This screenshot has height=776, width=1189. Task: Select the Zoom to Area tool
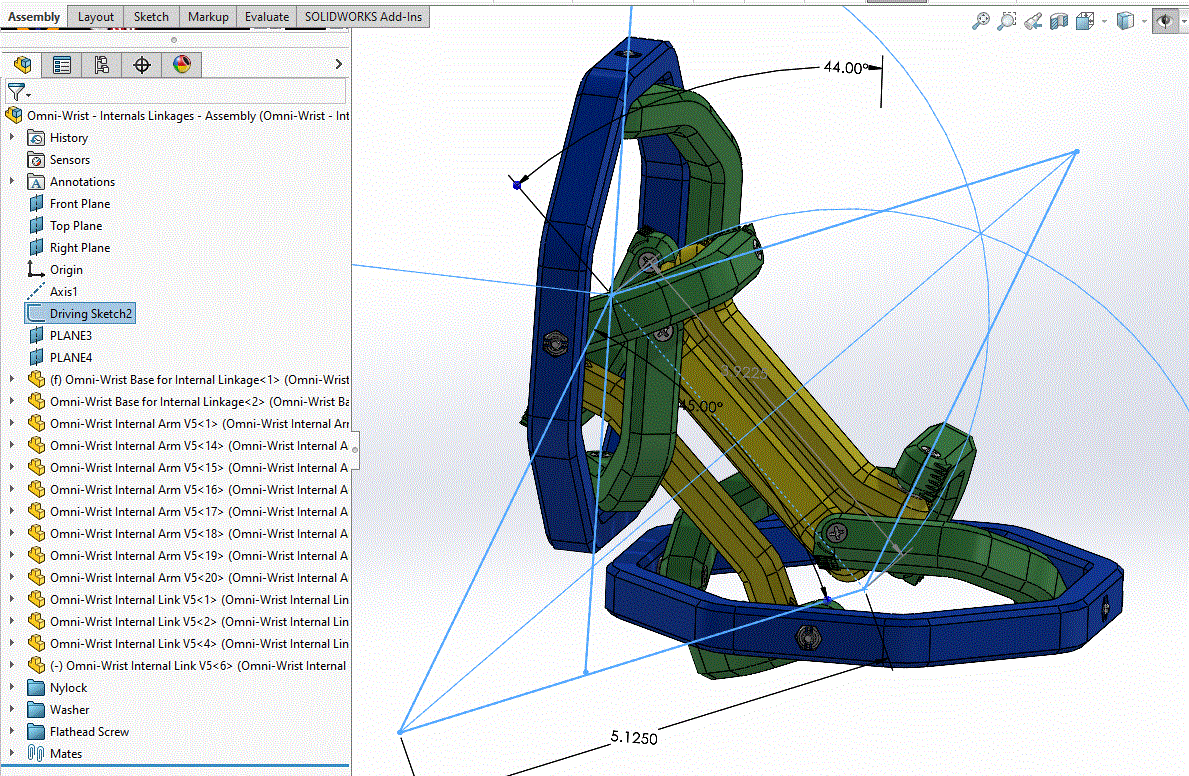(x=1006, y=20)
